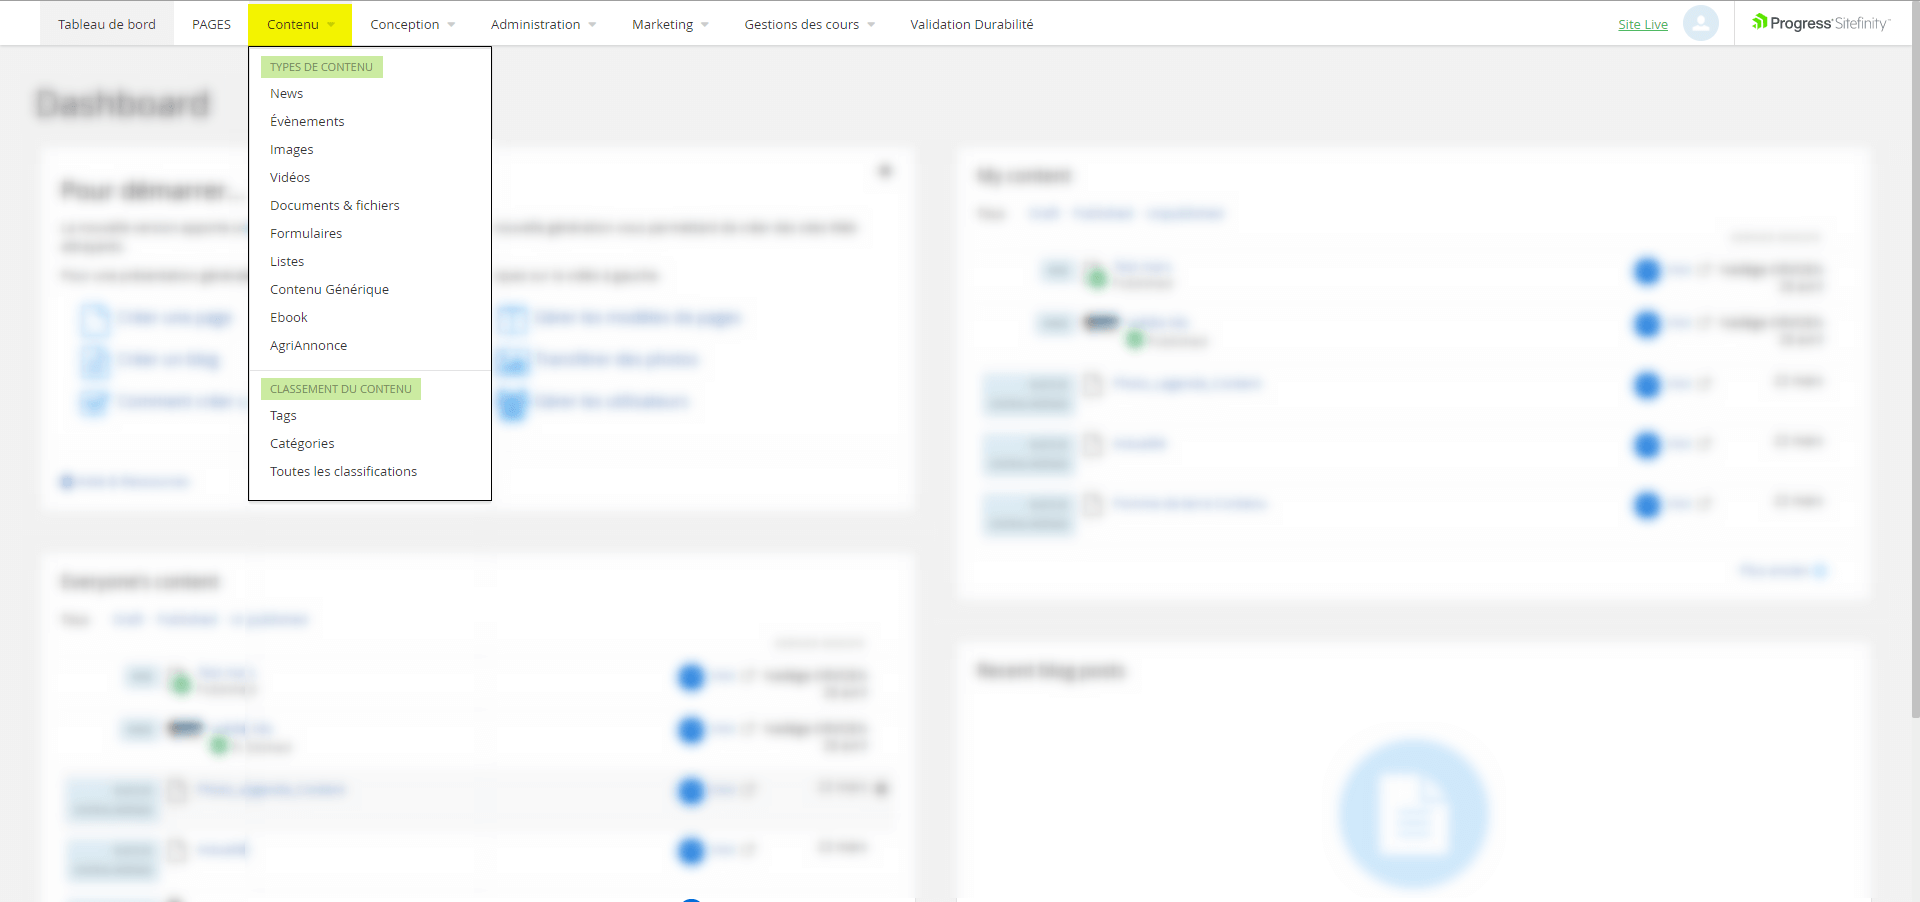This screenshot has height=902, width=1920.
Task: Click the Progress Sitefinity logo
Action: 1821,23
